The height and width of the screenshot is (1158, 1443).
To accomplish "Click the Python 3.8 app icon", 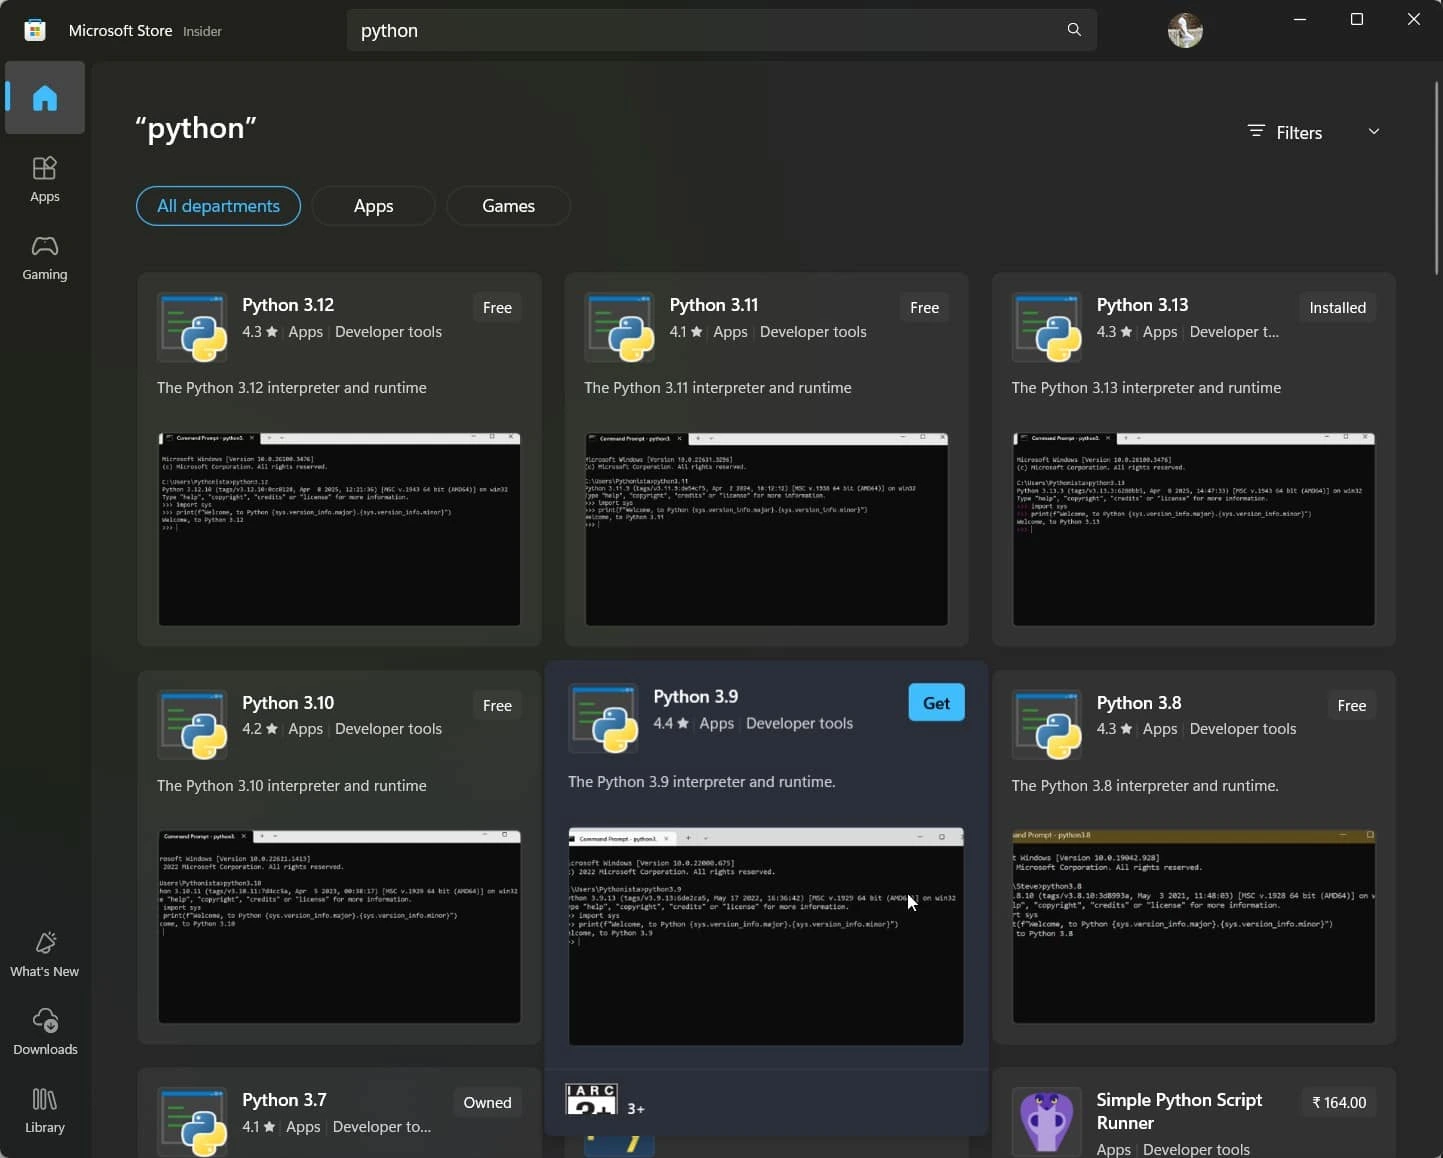I will [x=1047, y=725].
